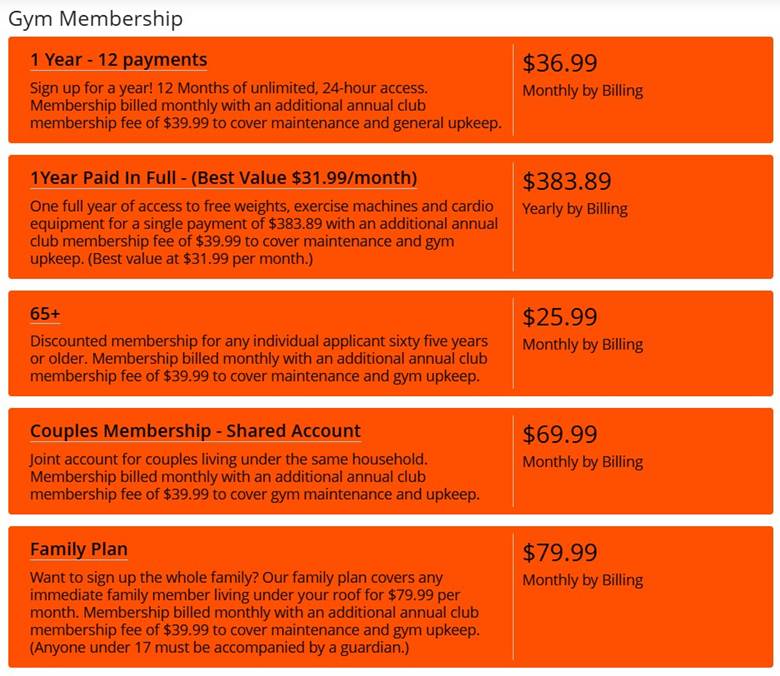
Task: Open the "65+" membership link
Action: pos(45,314)
